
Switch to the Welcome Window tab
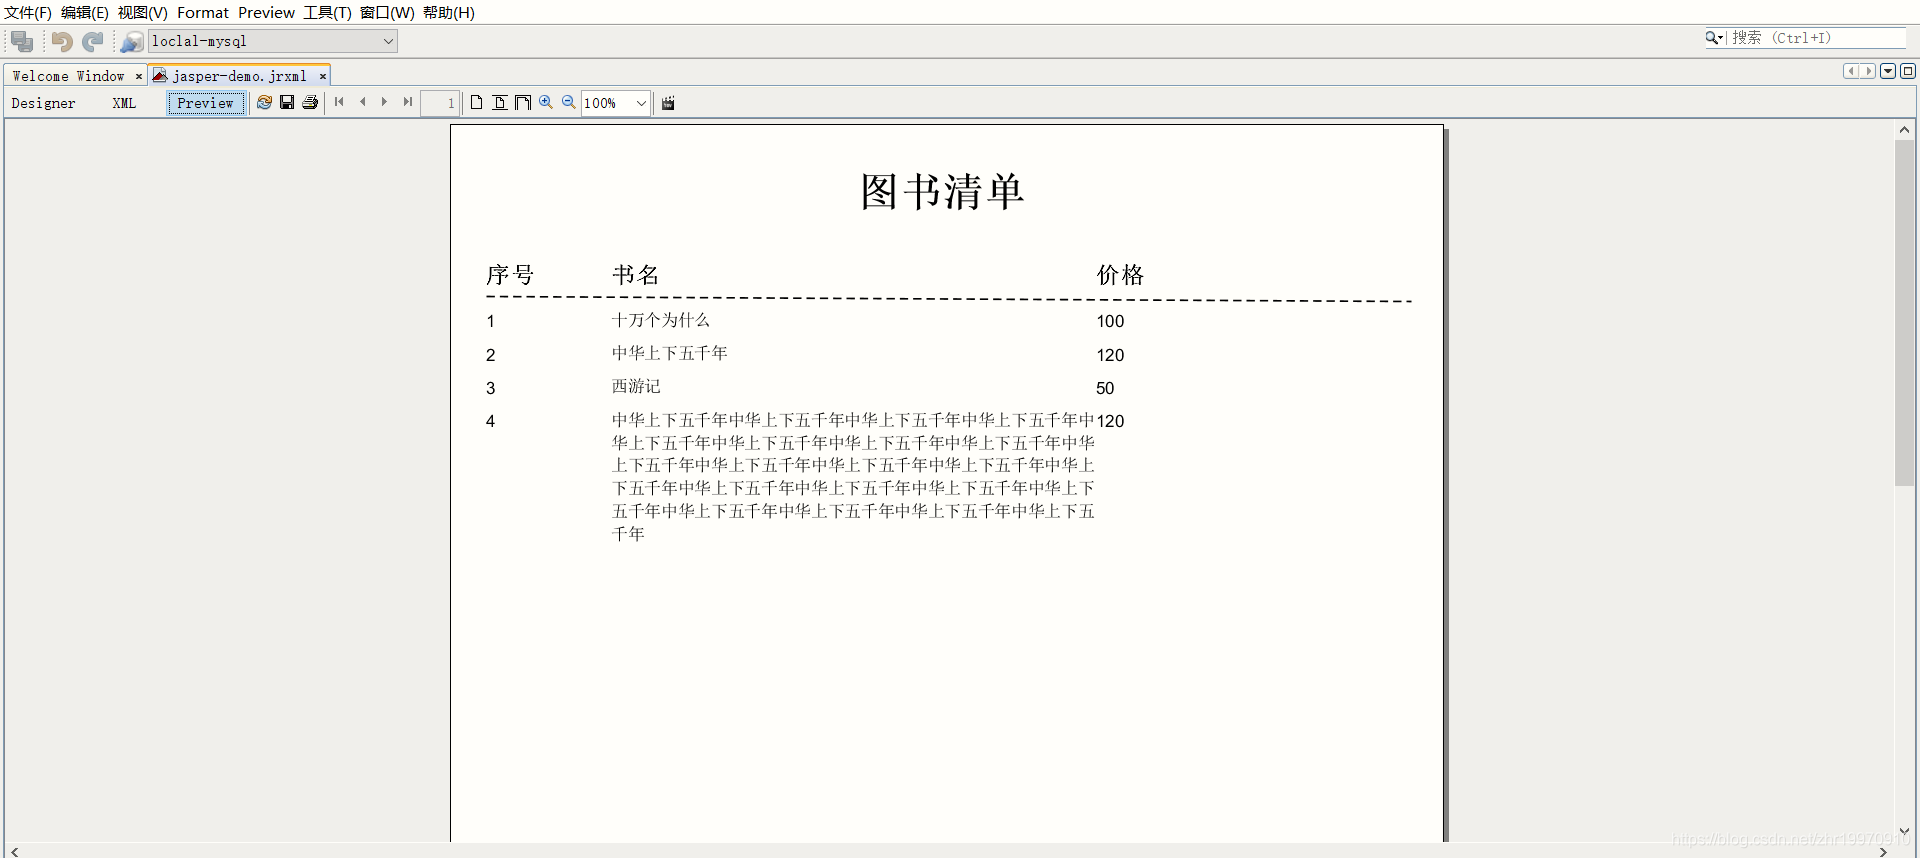click(68, 76)
